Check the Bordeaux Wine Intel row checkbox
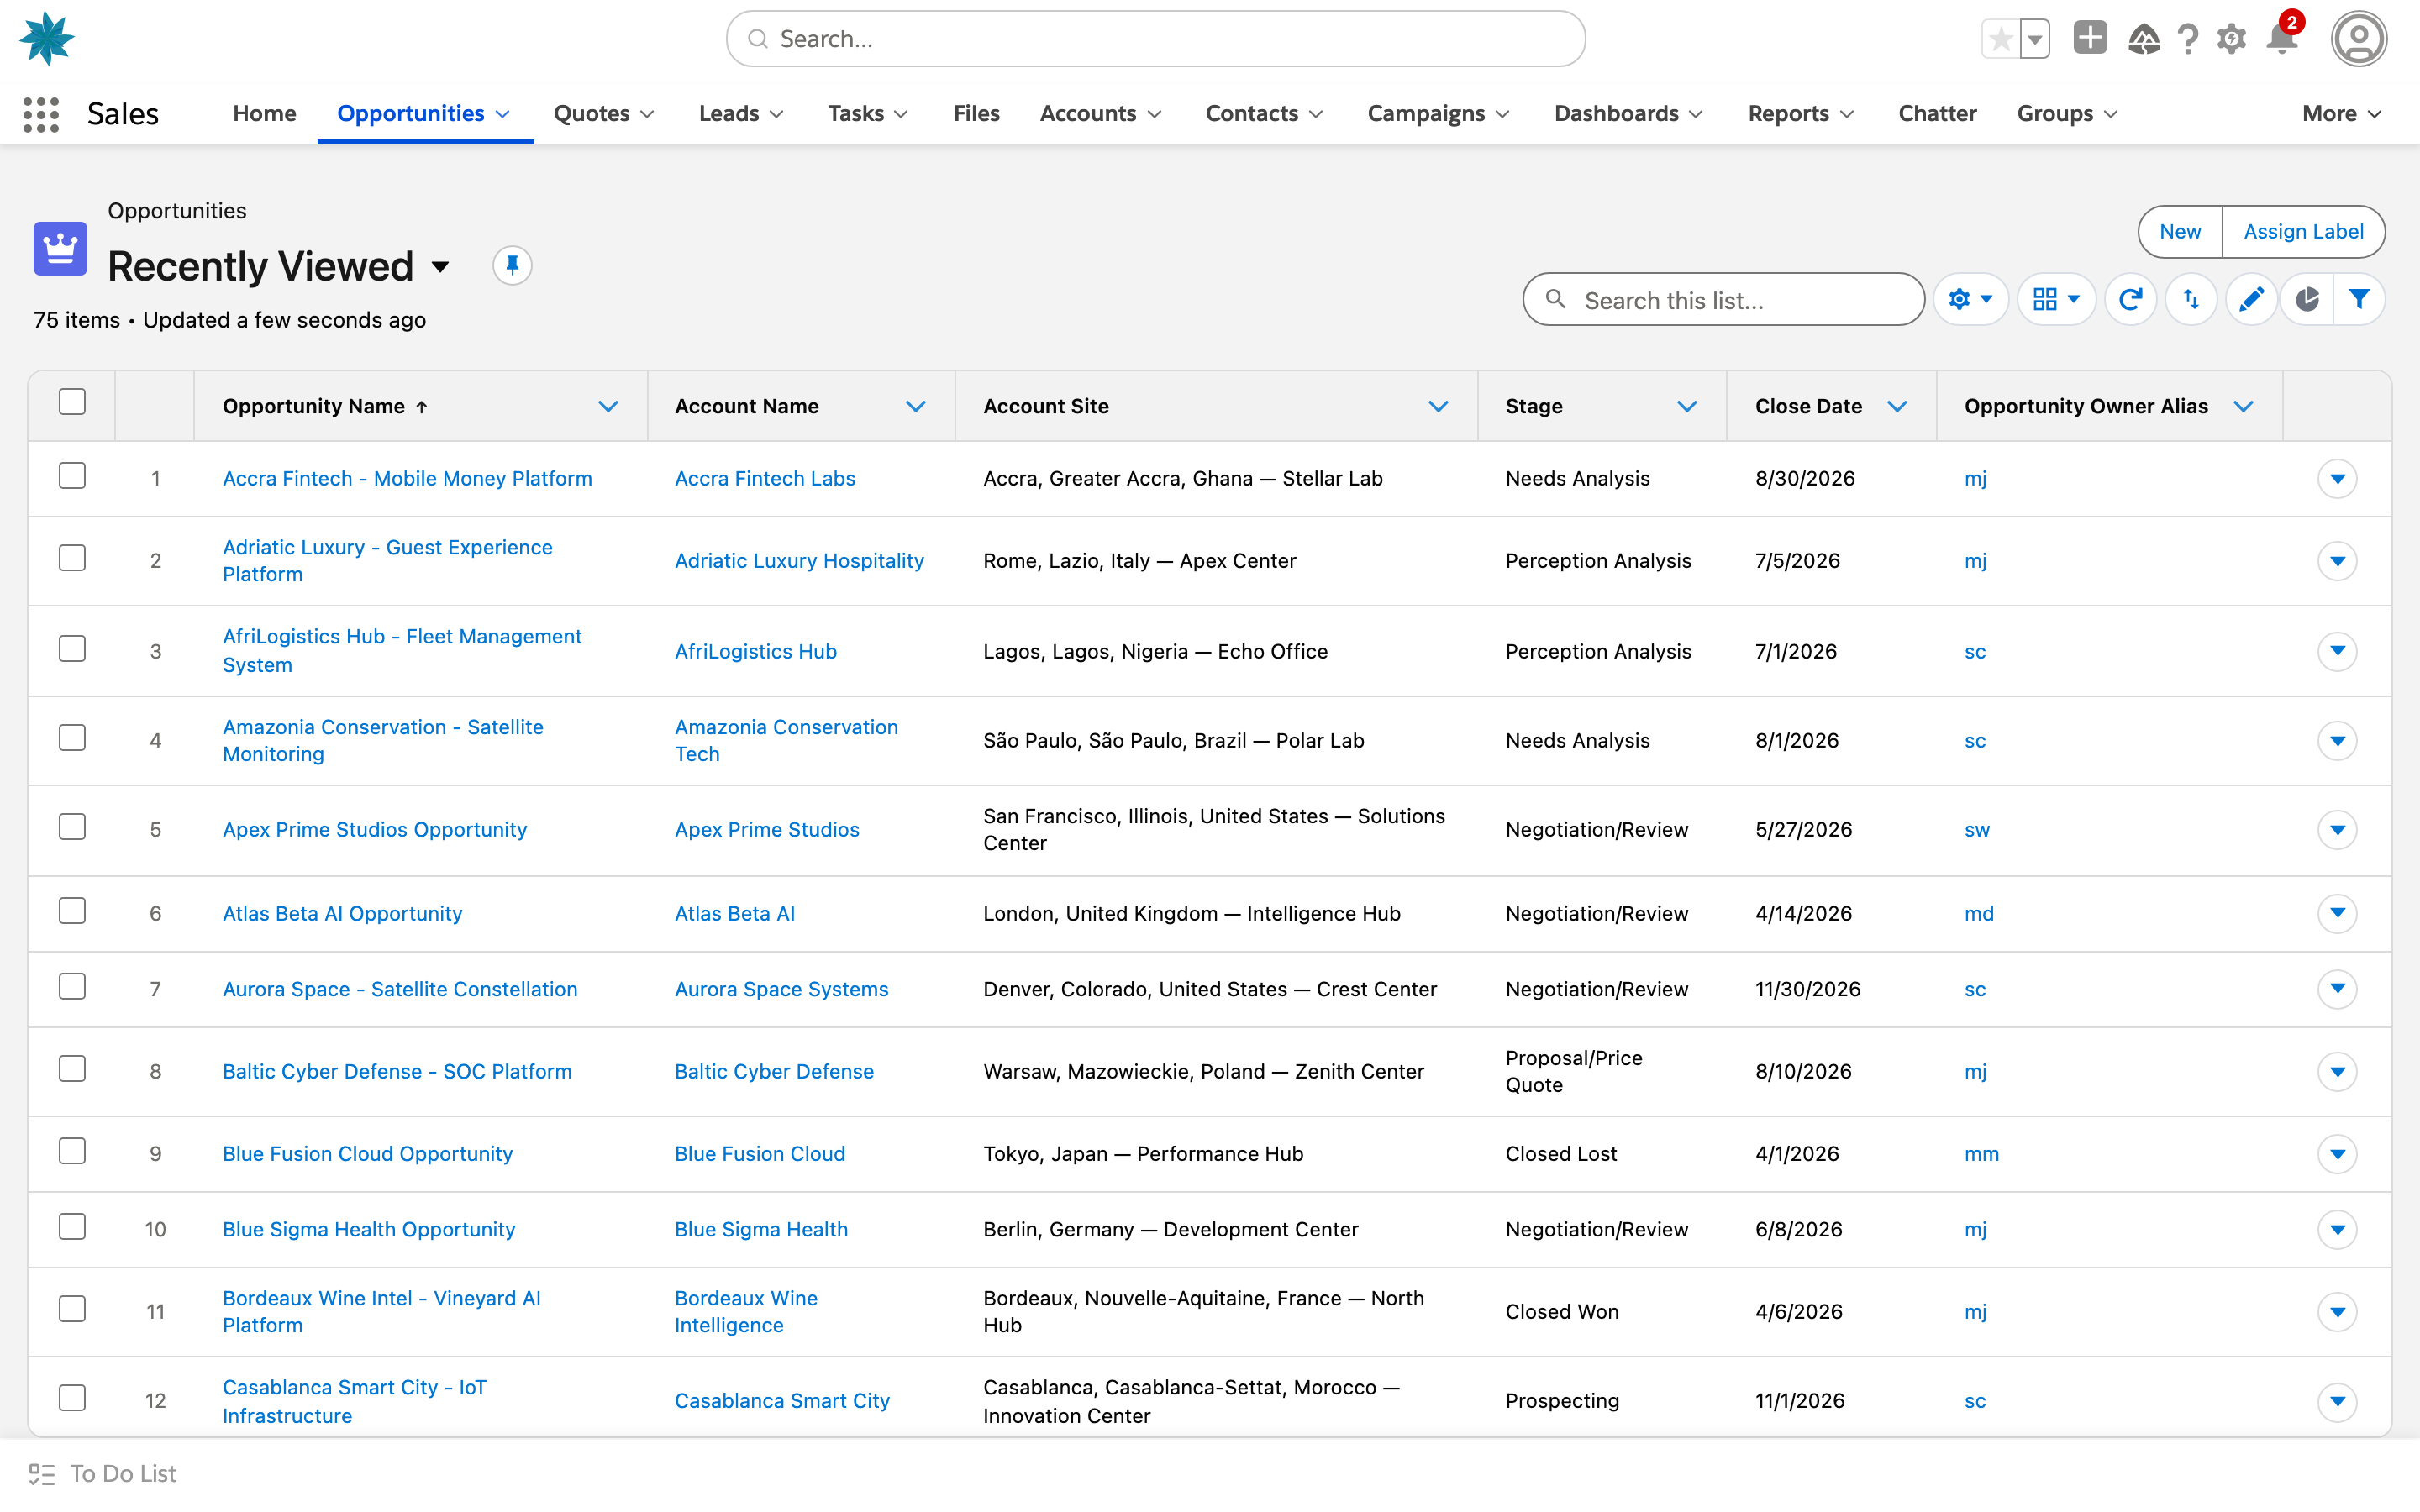Viewport: 2420px width, 1512px height. pyautogui.click(x=72, y=1308)
